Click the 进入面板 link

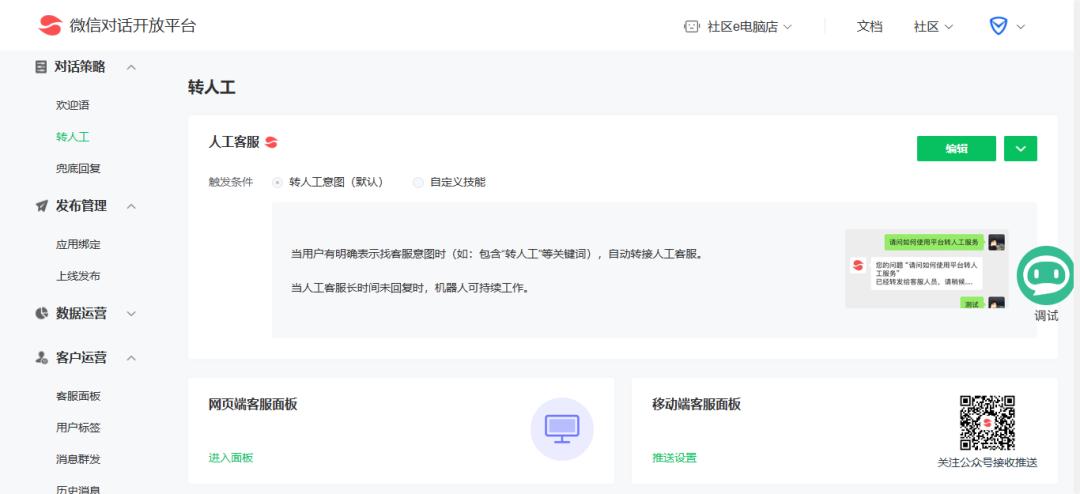pyautogui.click(x=231, y=457)
